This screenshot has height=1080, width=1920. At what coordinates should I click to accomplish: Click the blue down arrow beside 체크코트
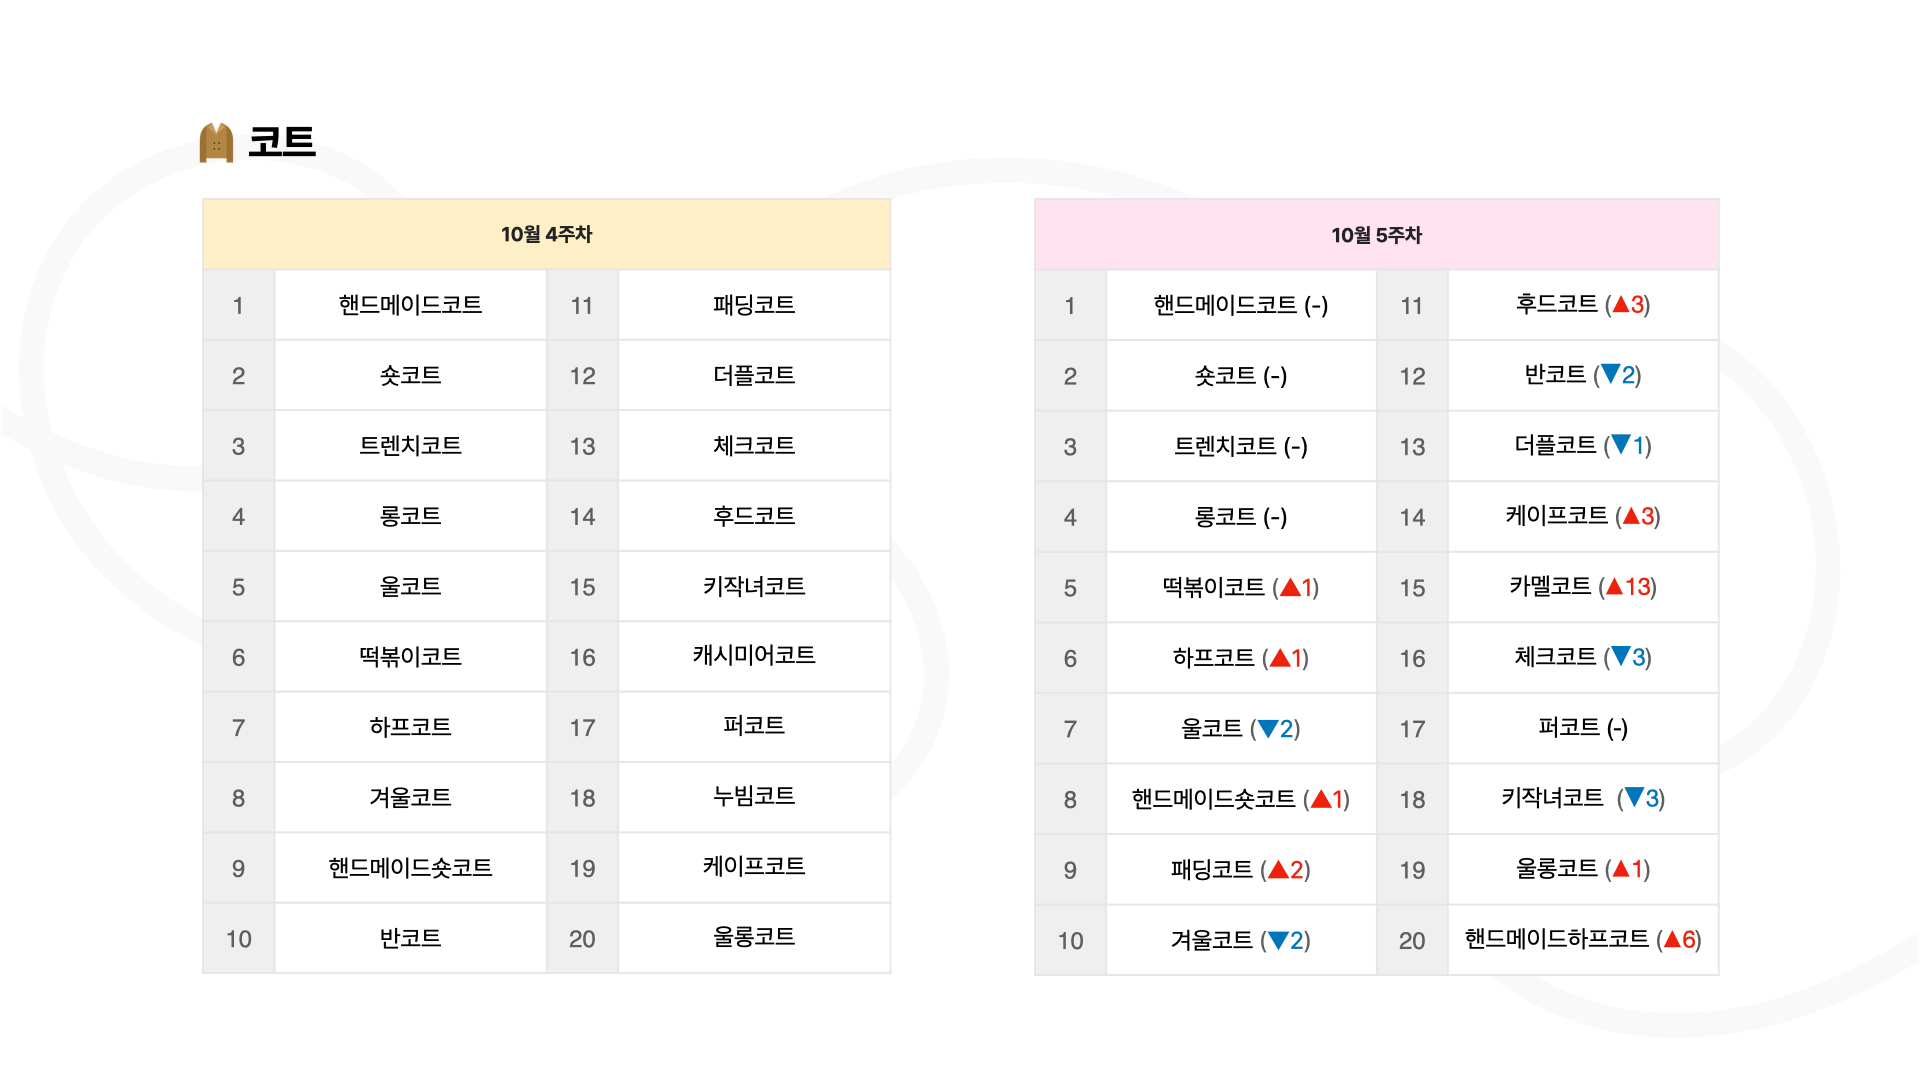[1621, 656]
